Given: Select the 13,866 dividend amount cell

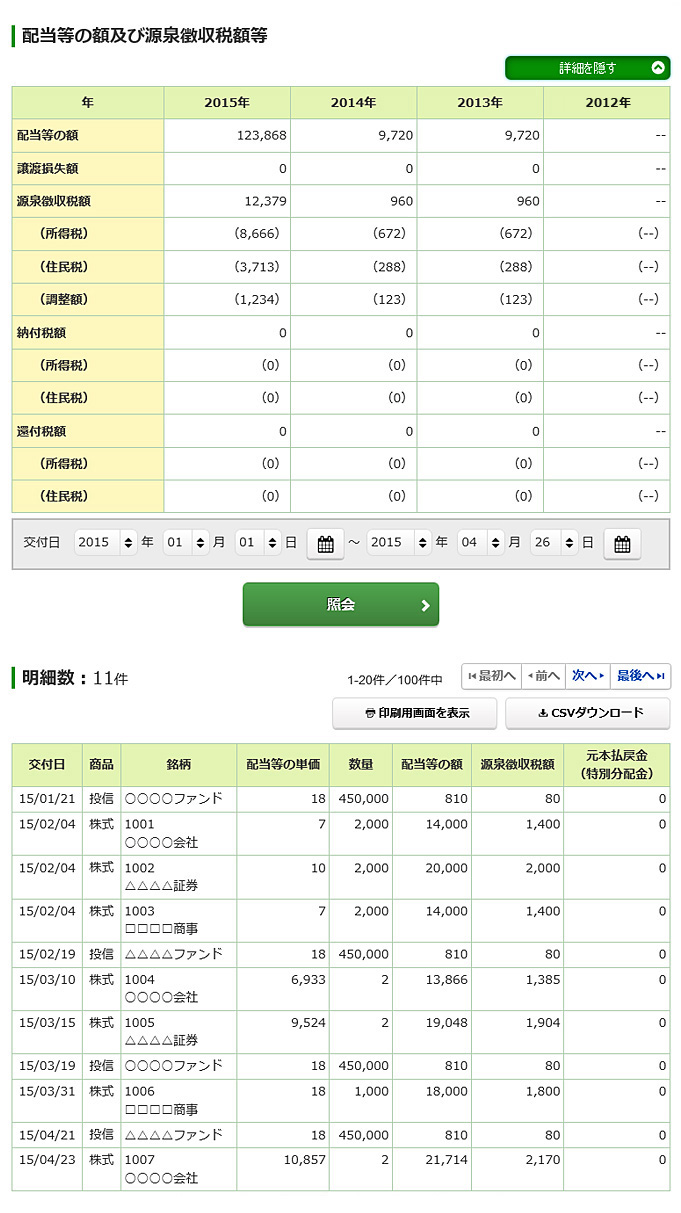Looking at the screenshot, I should click(x=431, y=988).
